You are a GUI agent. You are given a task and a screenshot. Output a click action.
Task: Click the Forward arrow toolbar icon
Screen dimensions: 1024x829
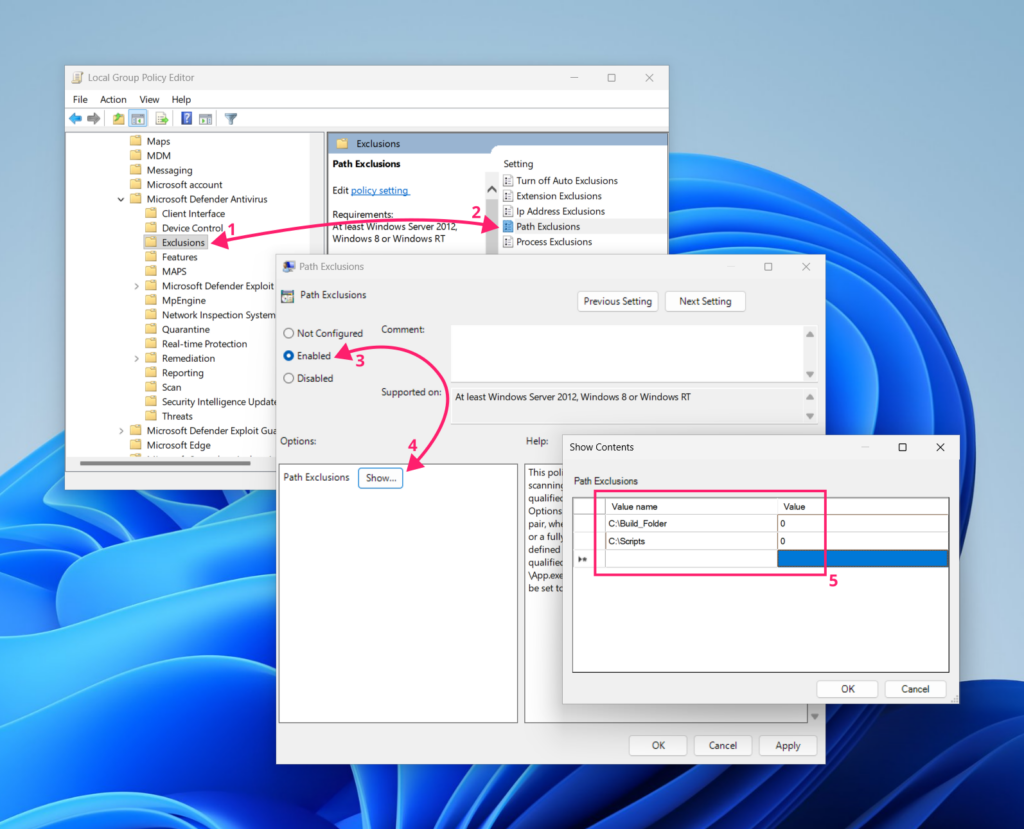point(94,118)
